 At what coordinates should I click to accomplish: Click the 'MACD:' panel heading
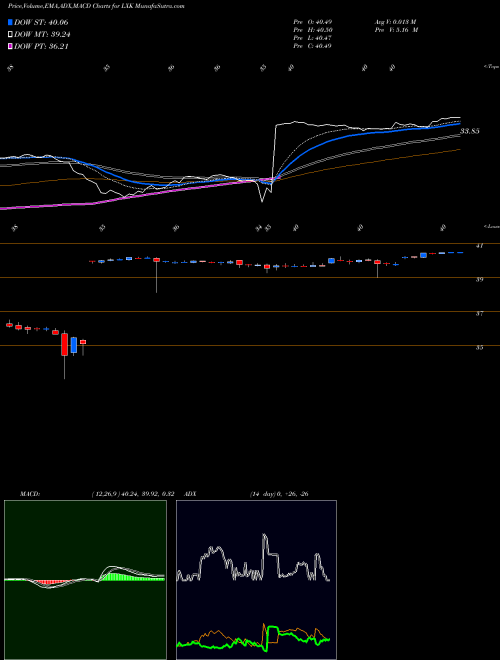tap(30, 494)
